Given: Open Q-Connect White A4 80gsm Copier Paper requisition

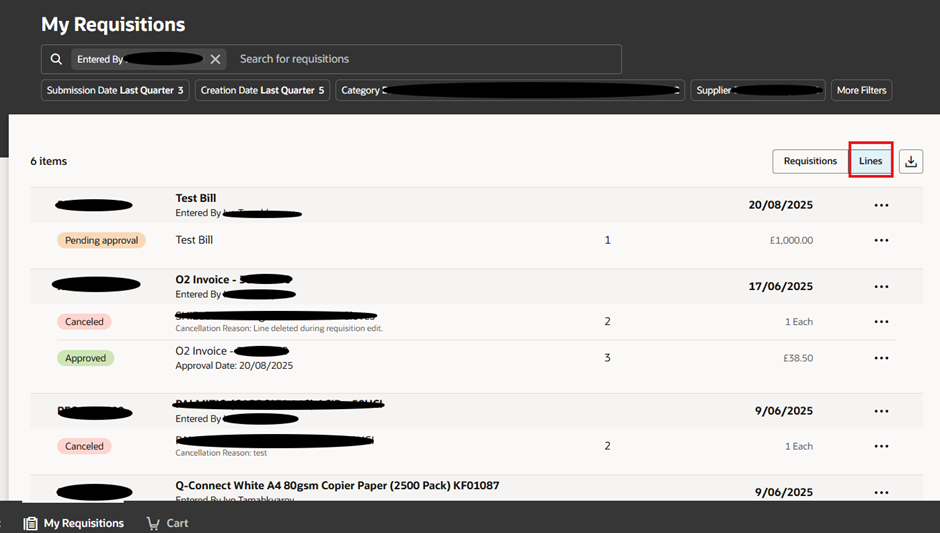Looking at the screenshot, I should (x=337, y=486).
